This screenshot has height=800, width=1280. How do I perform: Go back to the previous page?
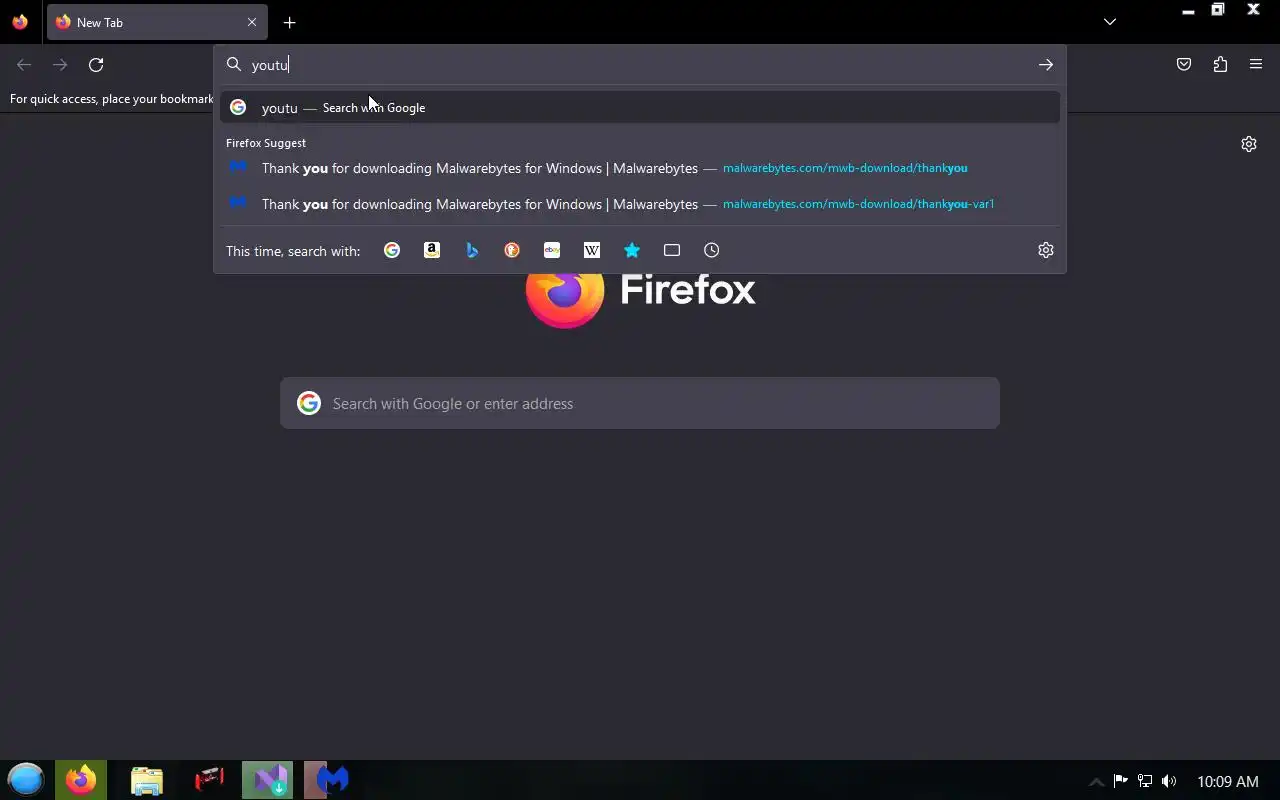[24, 65]
